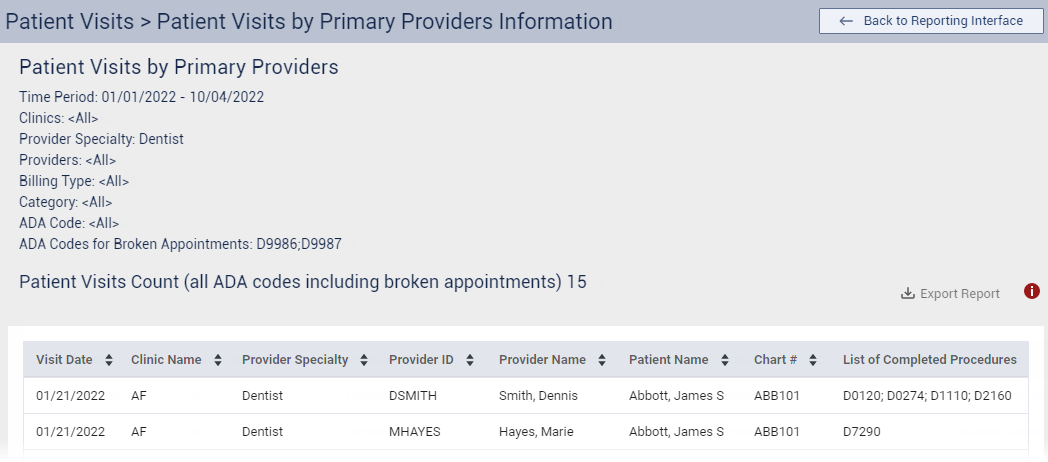Image resolution: width=1048 pixels, height=462 pixels.
Task: Select provider name Hayes, Marie
Action: 535,432
